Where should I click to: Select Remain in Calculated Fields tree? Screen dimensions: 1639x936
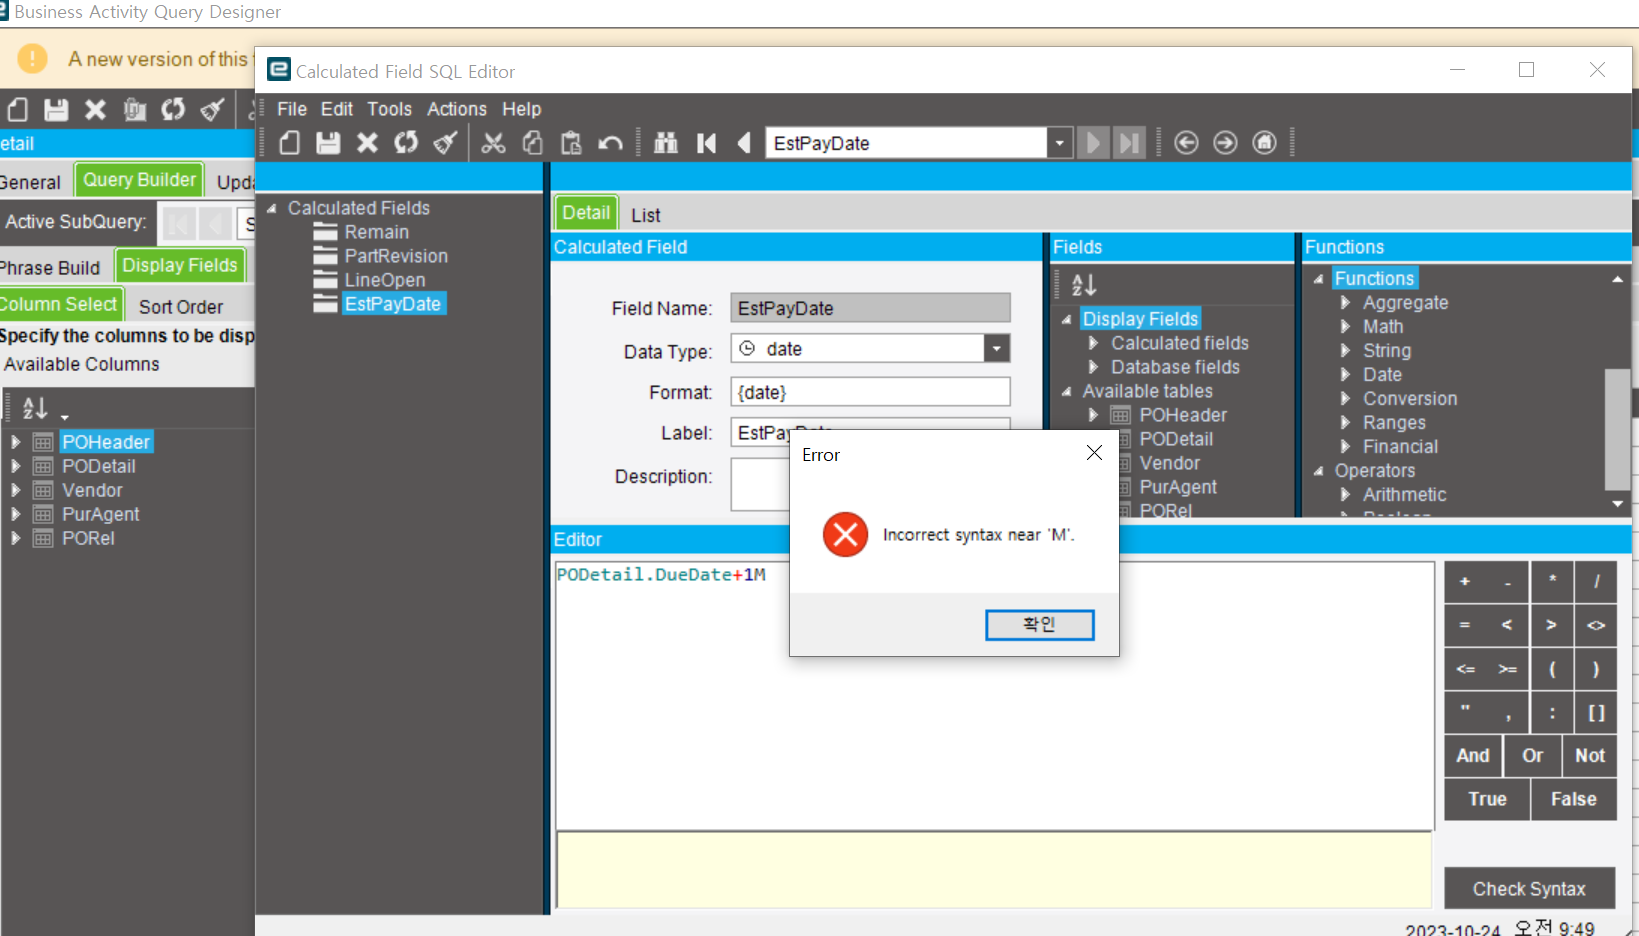click(376, 232)
